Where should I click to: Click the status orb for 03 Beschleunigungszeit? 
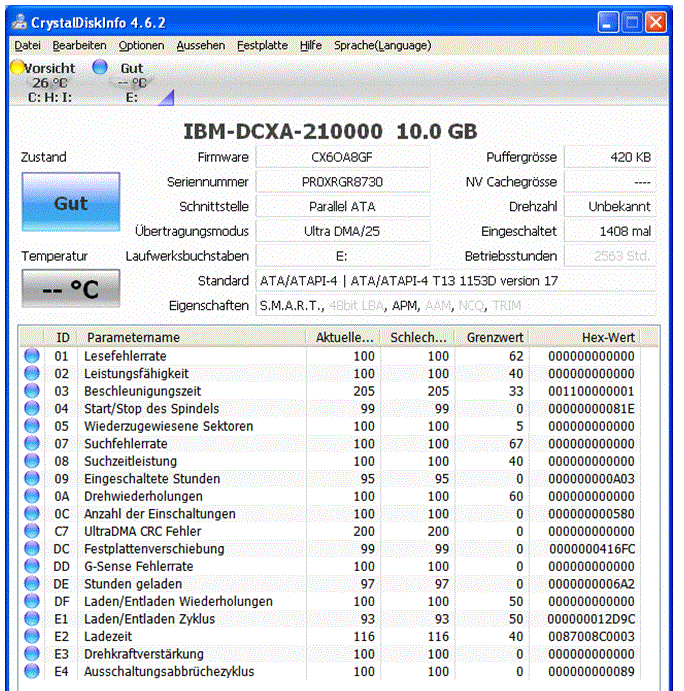pyautogui.click(x=32, y=391)
